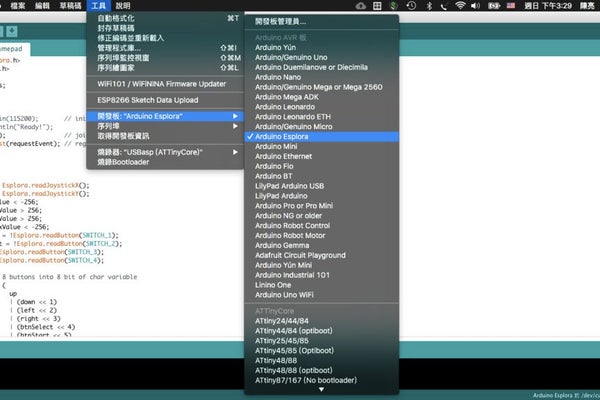Choose 自動格式化 from the Tools menu
Viewport: 600px width, 400px height.
click(165, 18)
